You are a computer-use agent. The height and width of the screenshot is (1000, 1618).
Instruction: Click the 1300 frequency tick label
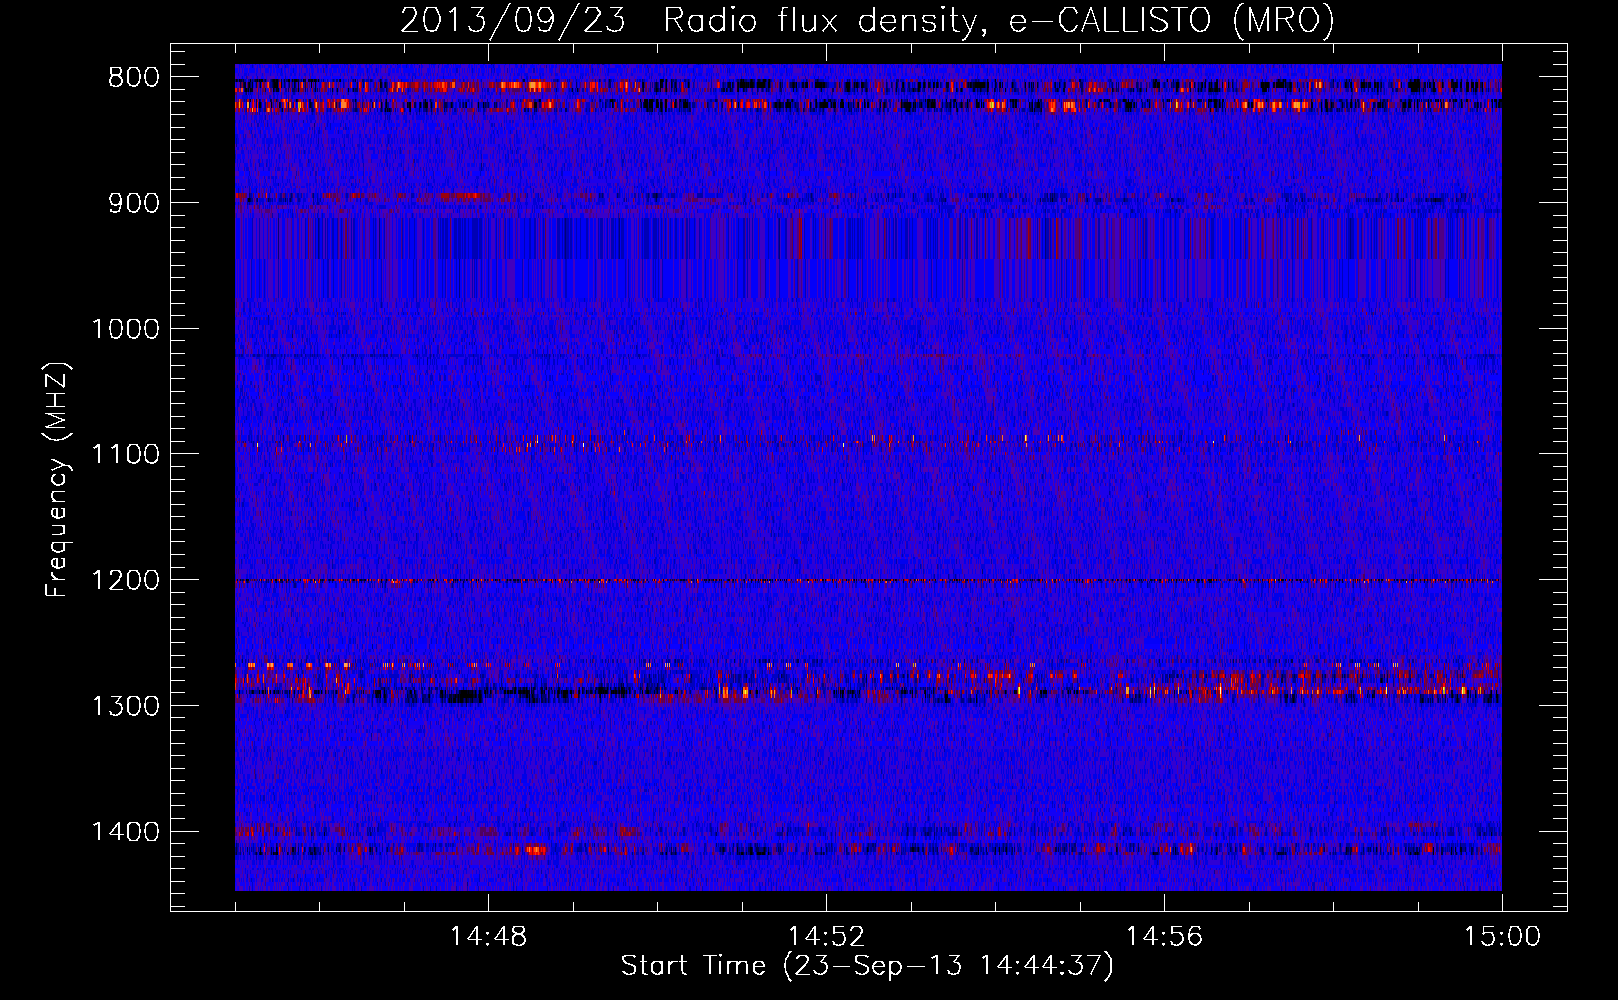coord(126,706)
